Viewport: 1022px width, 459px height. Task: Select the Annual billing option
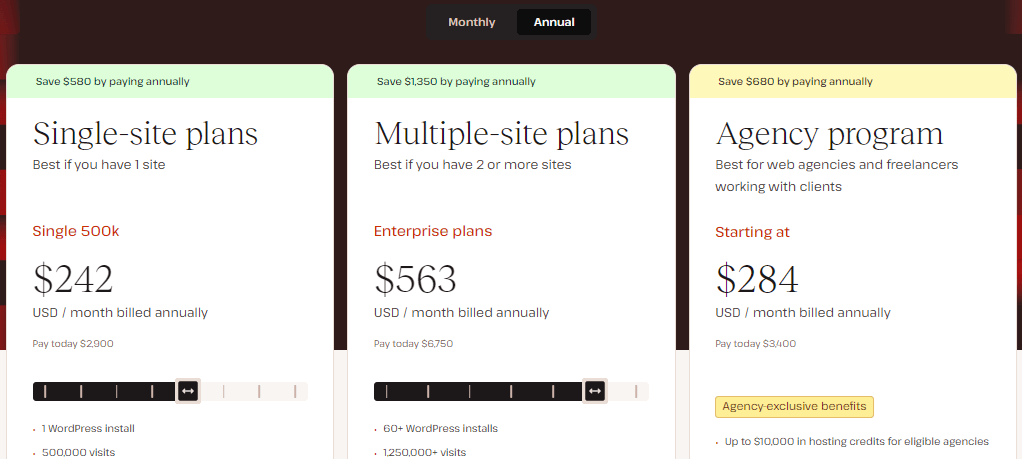tap(554, 22)
